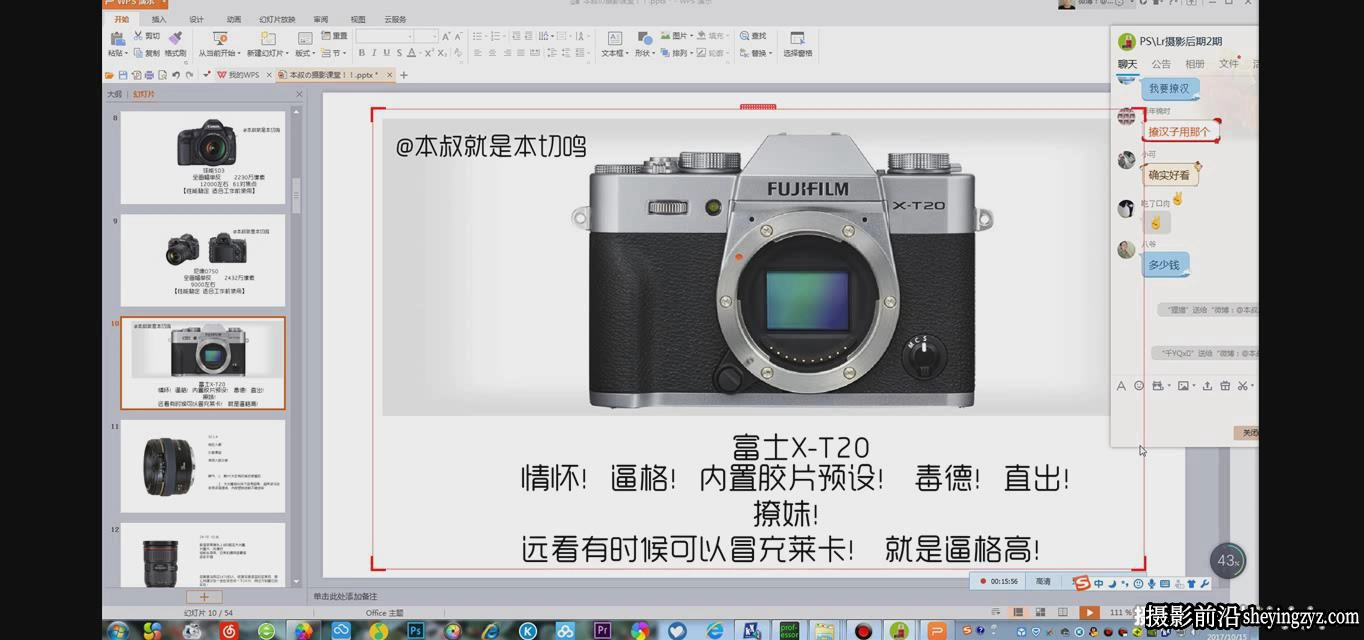Screen dimensions: 1364x640
Task: Click the Windows Start button
Action: point(118,630)
